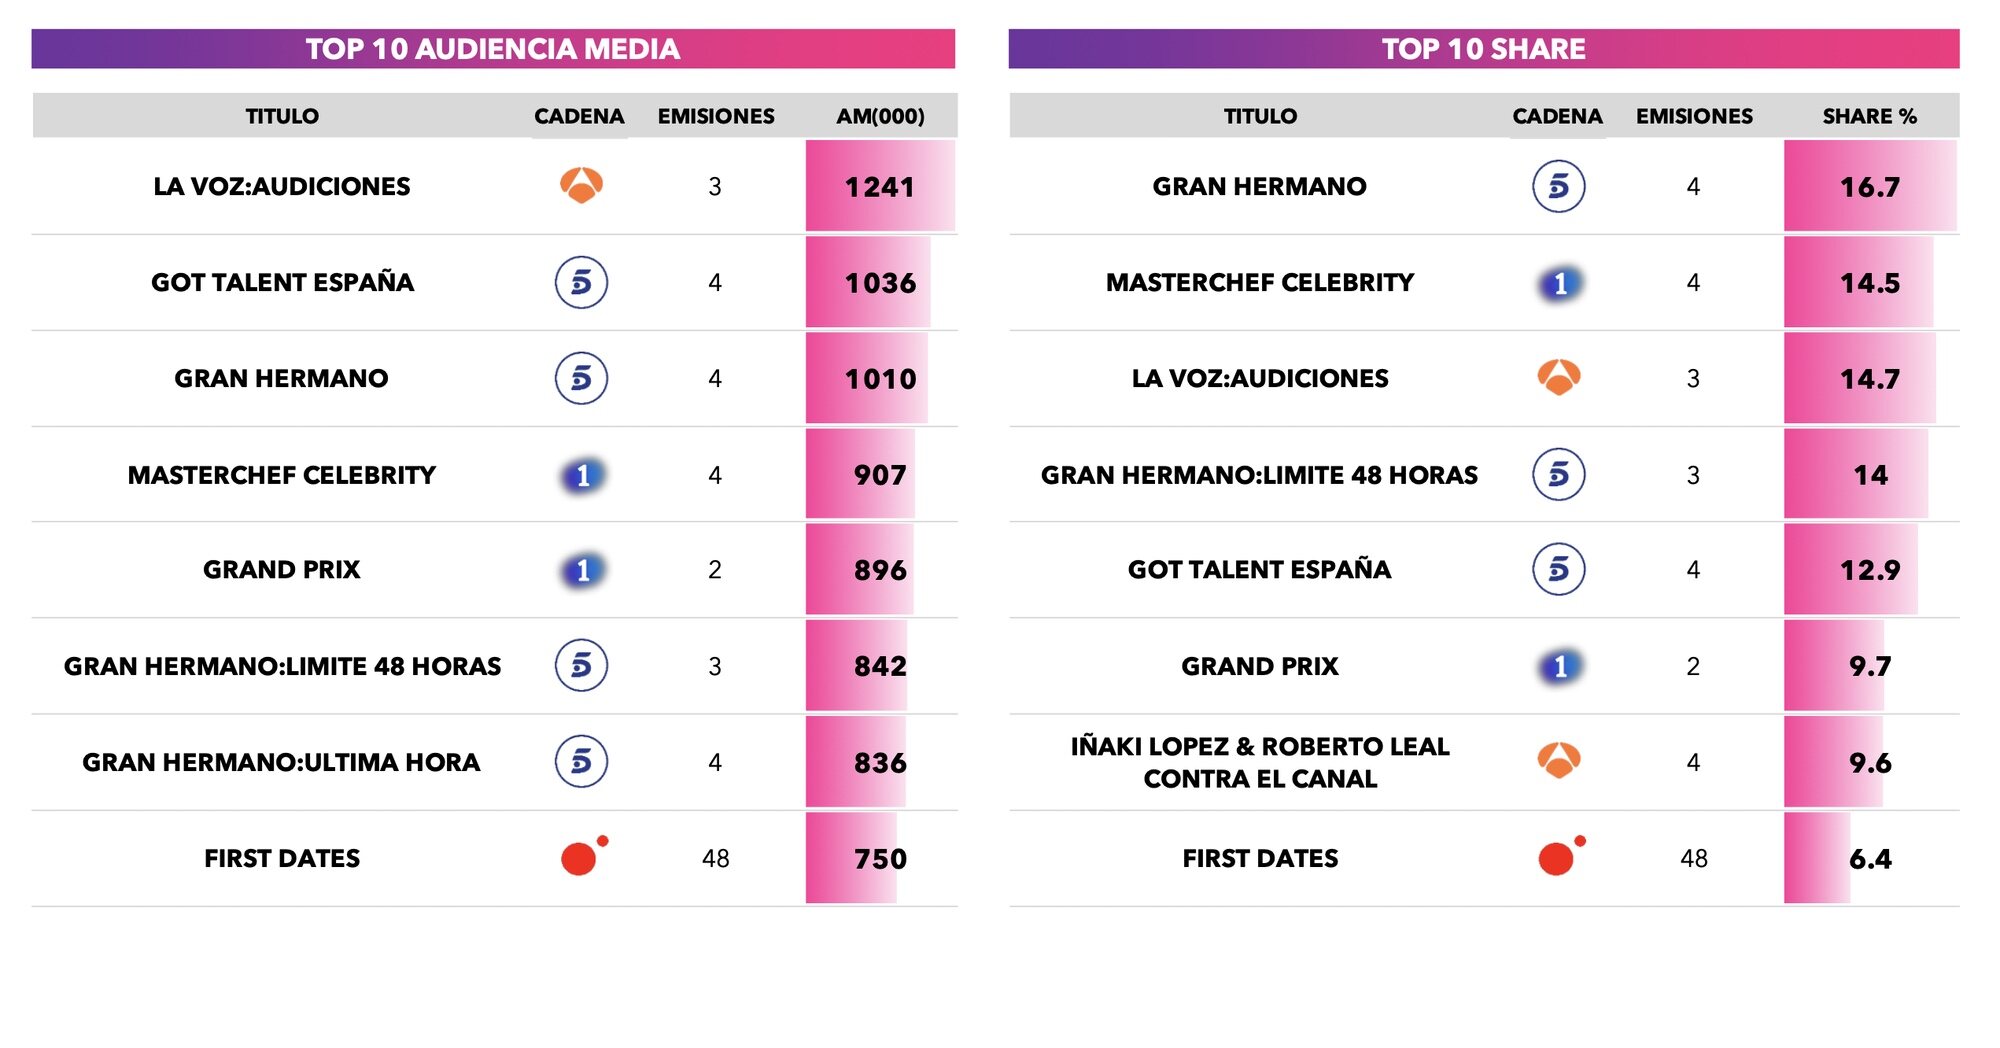Click the 16.7 share bar
Screen dimensions: 2000x1048
(1869, 187)
